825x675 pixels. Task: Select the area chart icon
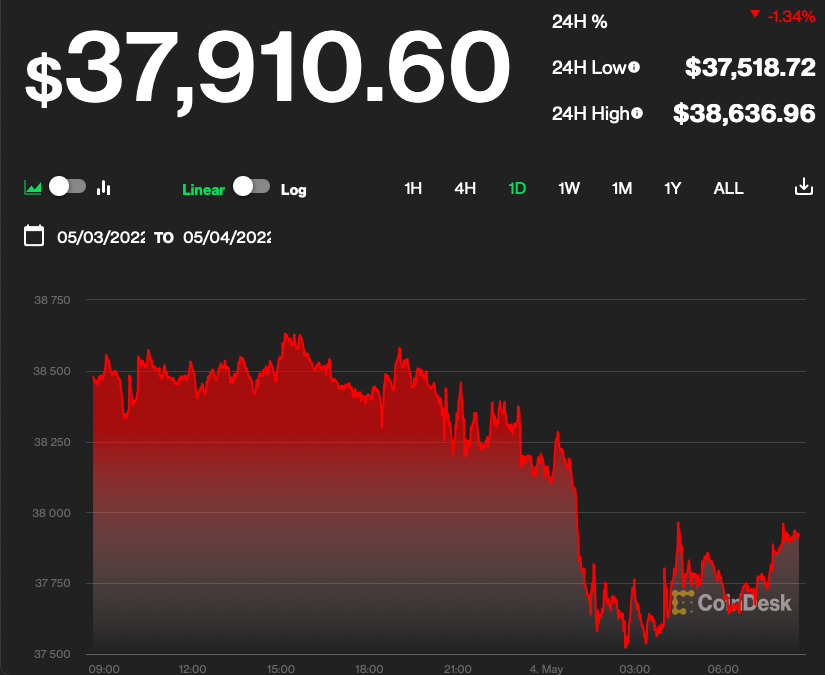pyautogui.click(x=33, y=187)
